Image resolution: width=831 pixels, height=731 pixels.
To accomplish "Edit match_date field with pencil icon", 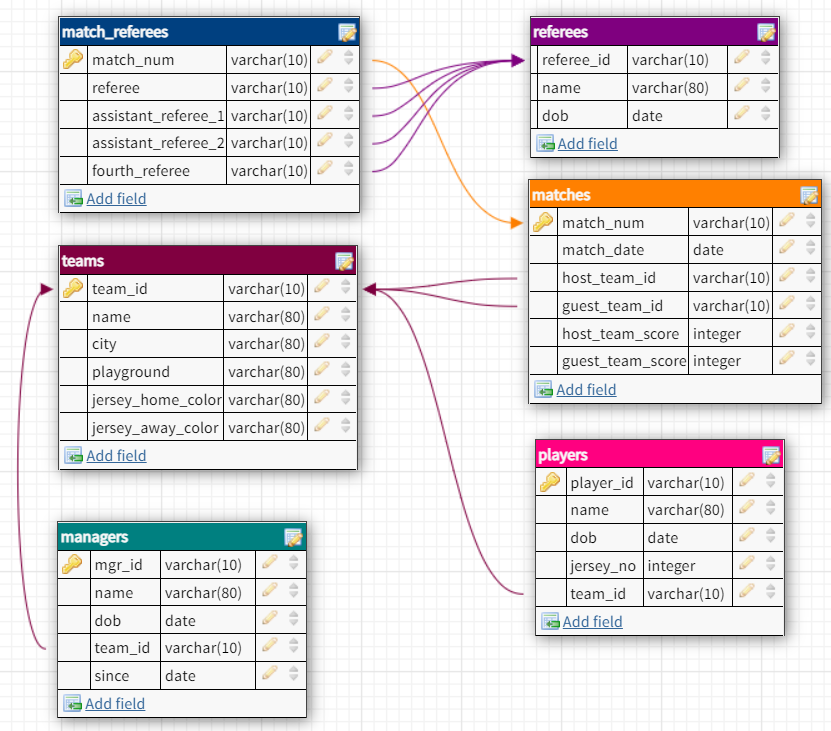I will point(787,247).
